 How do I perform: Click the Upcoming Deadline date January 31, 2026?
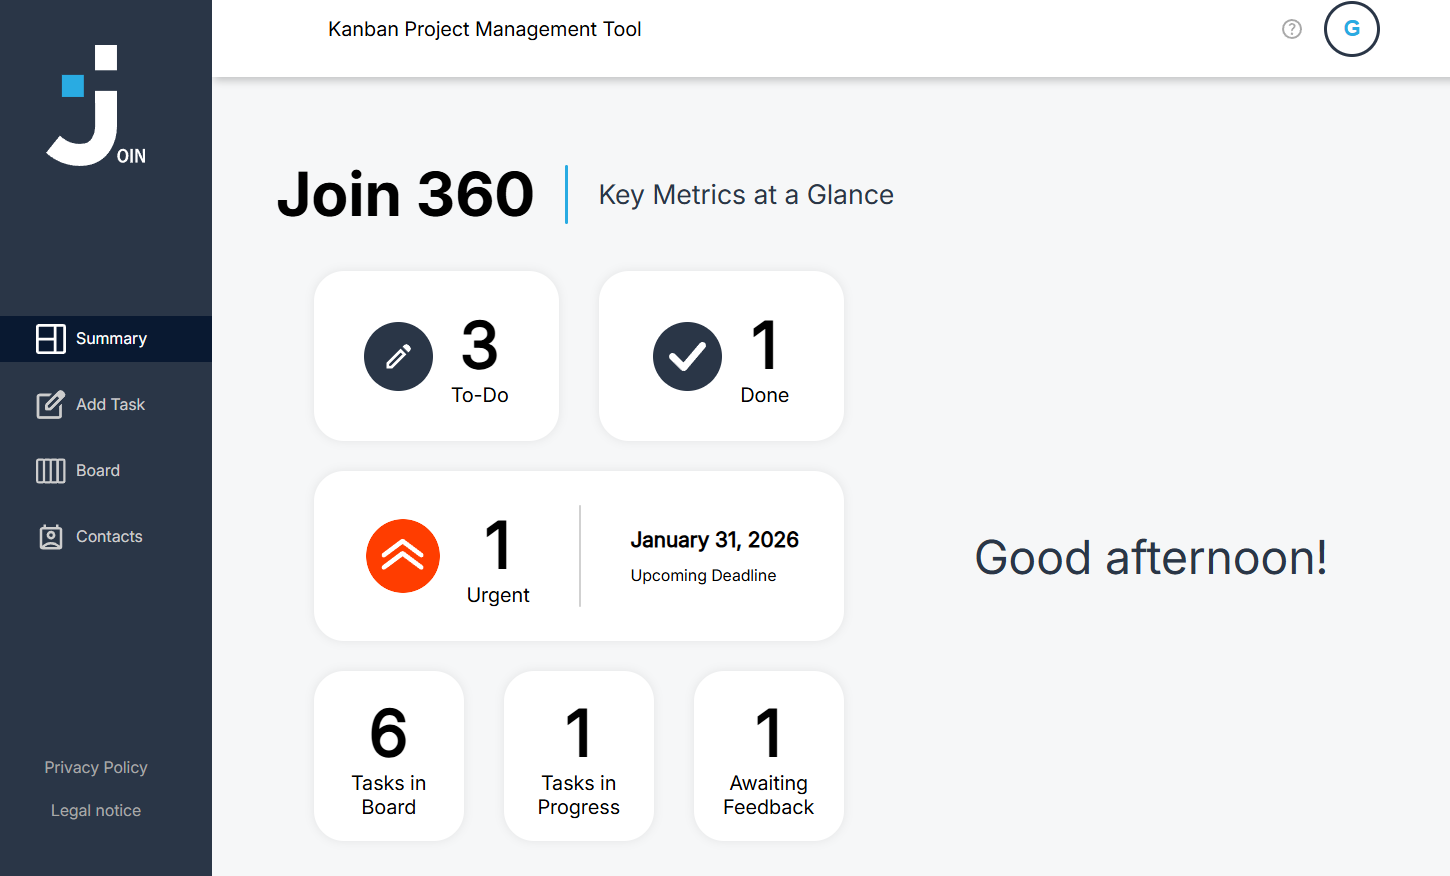coord(714,539)
